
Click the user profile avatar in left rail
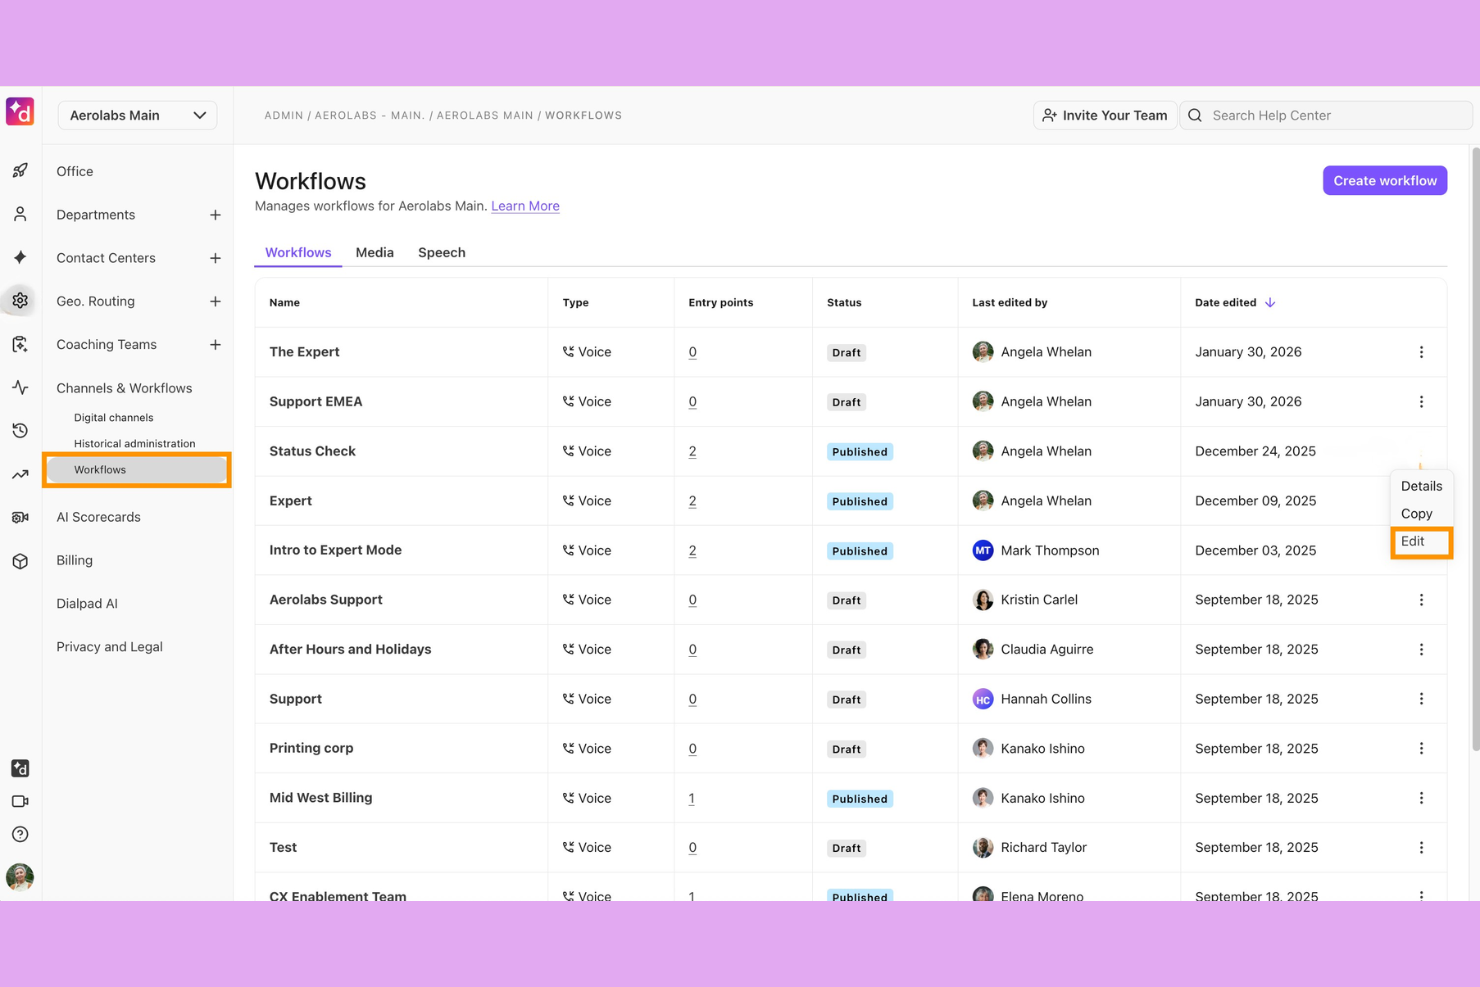coord(20,877)
